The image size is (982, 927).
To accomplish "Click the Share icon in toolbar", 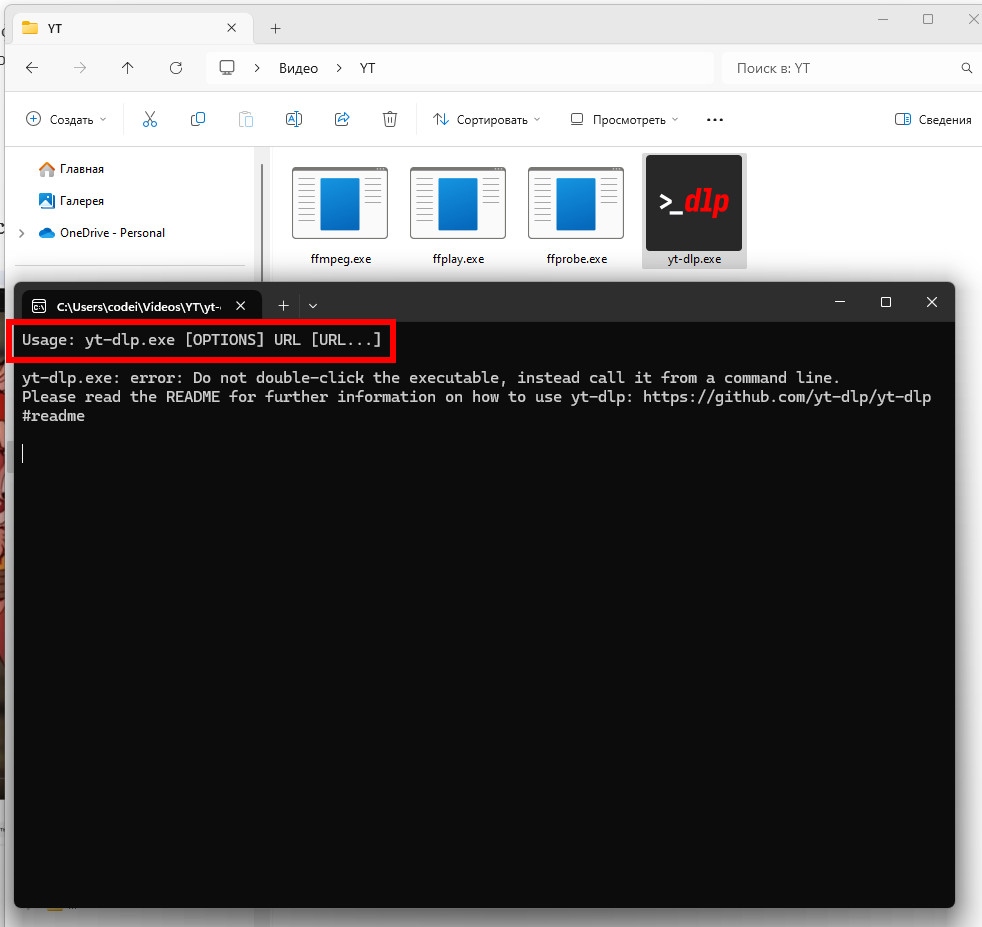I will coord(342,119).
